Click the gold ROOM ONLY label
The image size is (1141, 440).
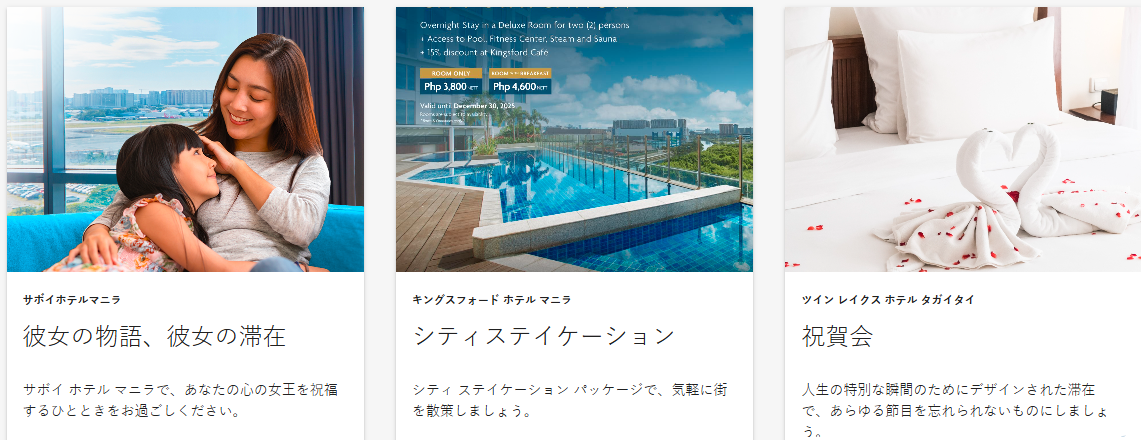[451, 73]
